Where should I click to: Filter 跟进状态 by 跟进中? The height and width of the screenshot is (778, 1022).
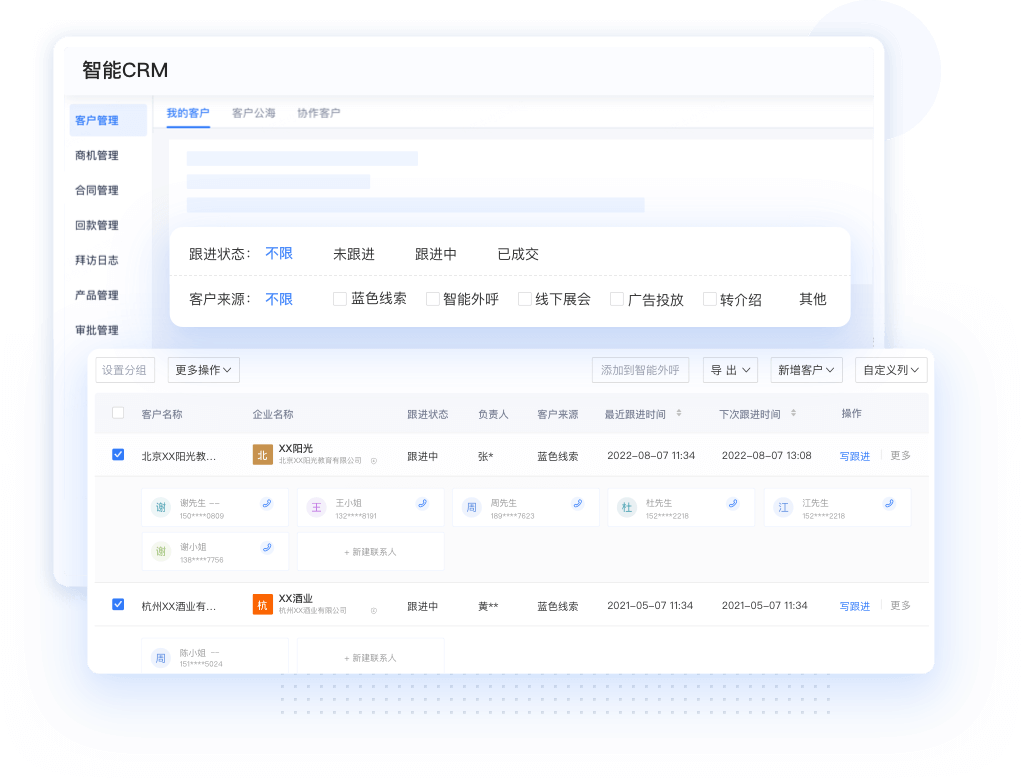click(x=436, y=254)
